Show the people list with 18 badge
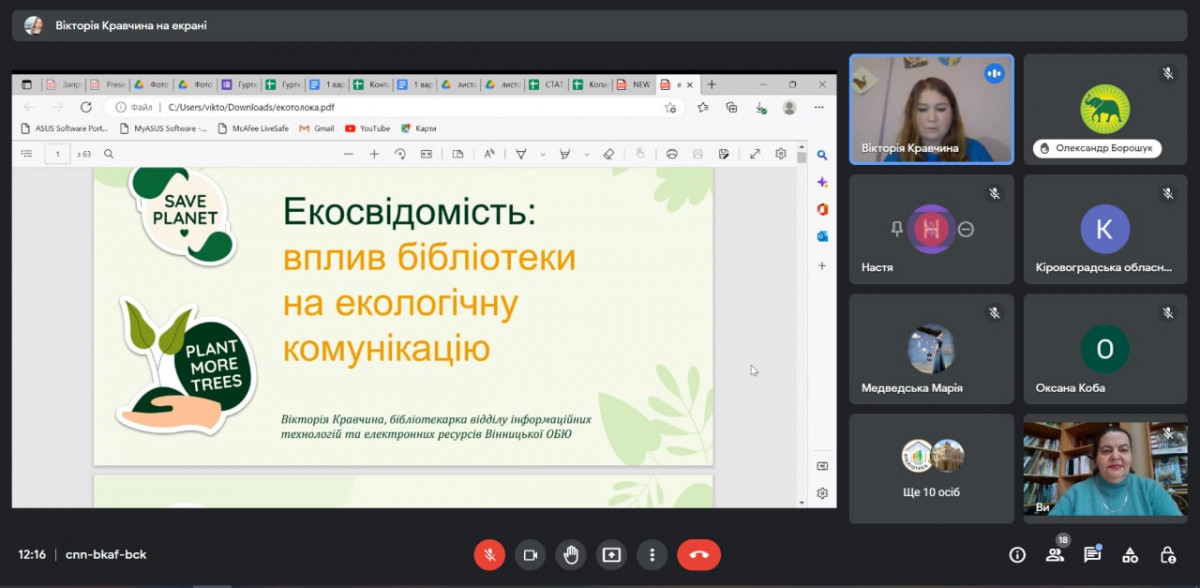Image resolution: width=1200 pixels, height=588 pixels. [1055, 555]
